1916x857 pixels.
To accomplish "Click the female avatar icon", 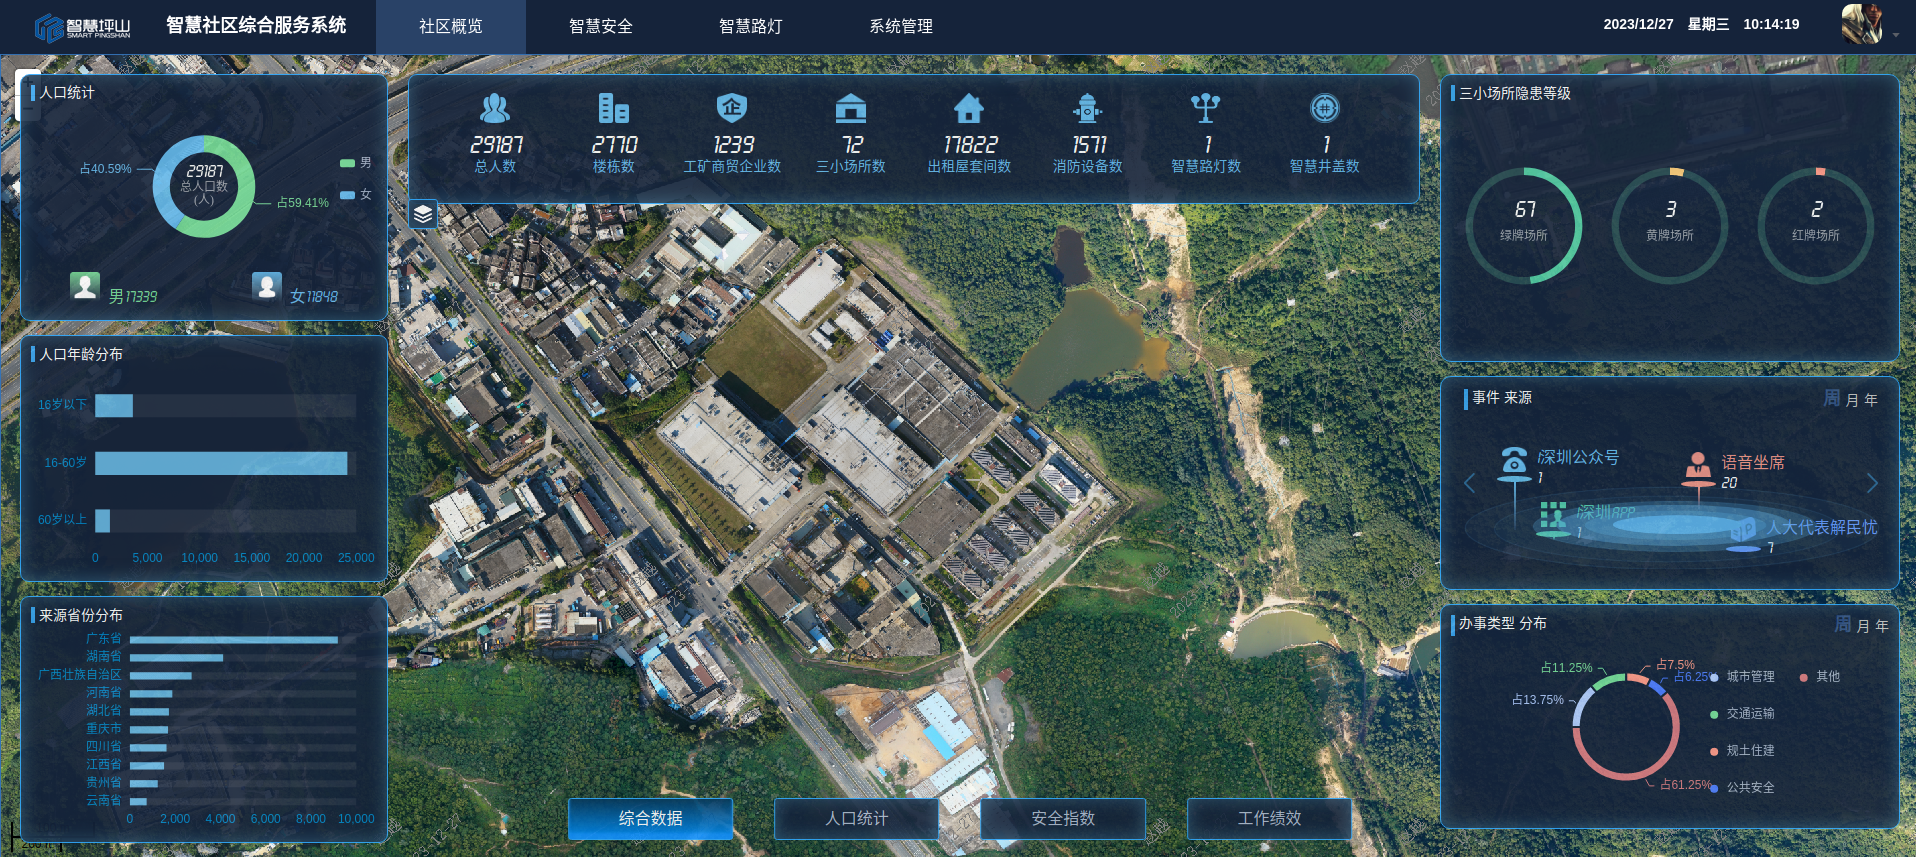I will tap(266, 287).
